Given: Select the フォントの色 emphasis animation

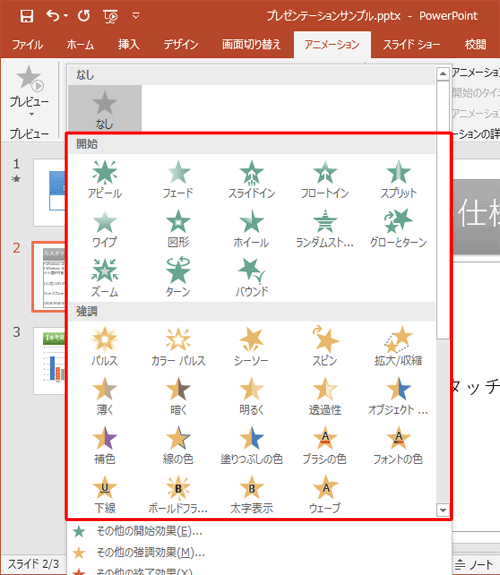Looking at the screenshot, I should (398, 446).
